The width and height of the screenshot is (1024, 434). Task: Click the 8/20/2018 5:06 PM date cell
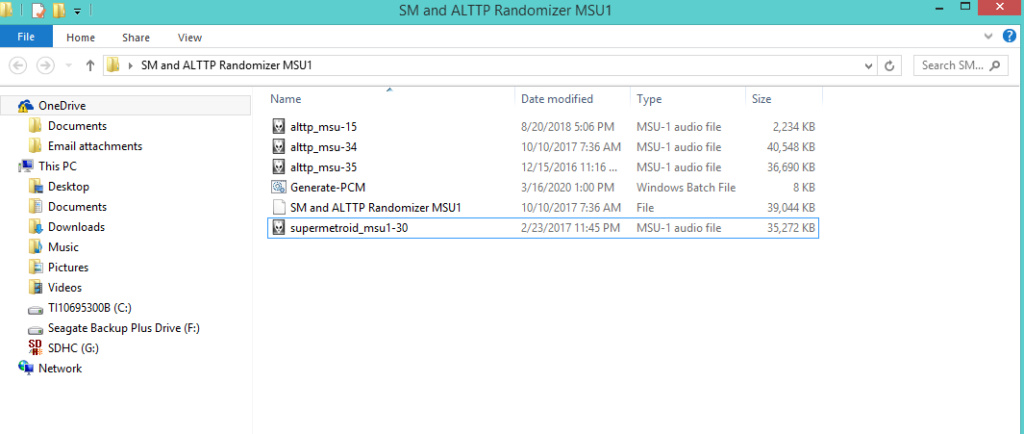point(568,127)
